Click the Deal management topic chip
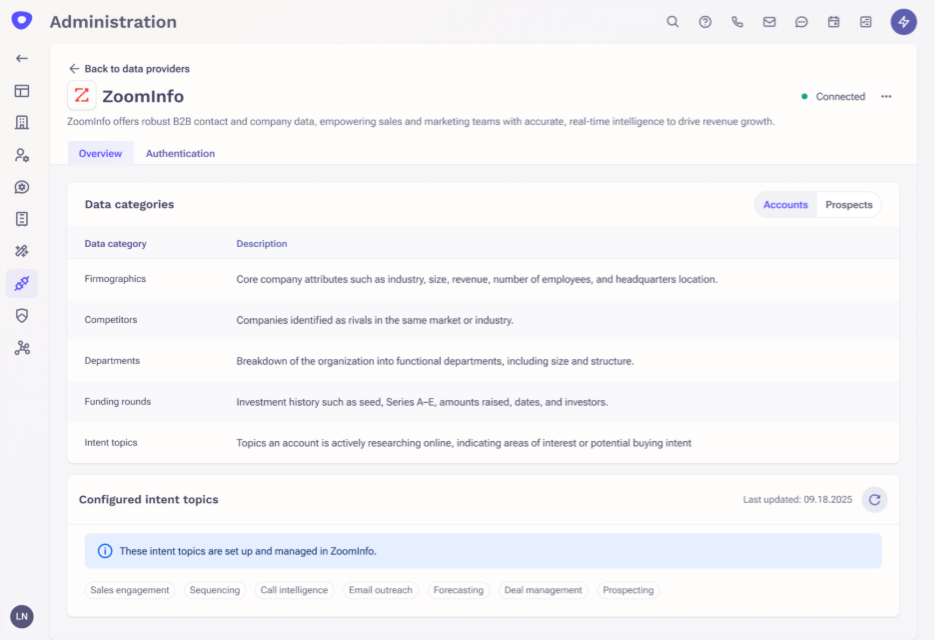Viewport: 936px width, 640px height. tap(543, 590)
